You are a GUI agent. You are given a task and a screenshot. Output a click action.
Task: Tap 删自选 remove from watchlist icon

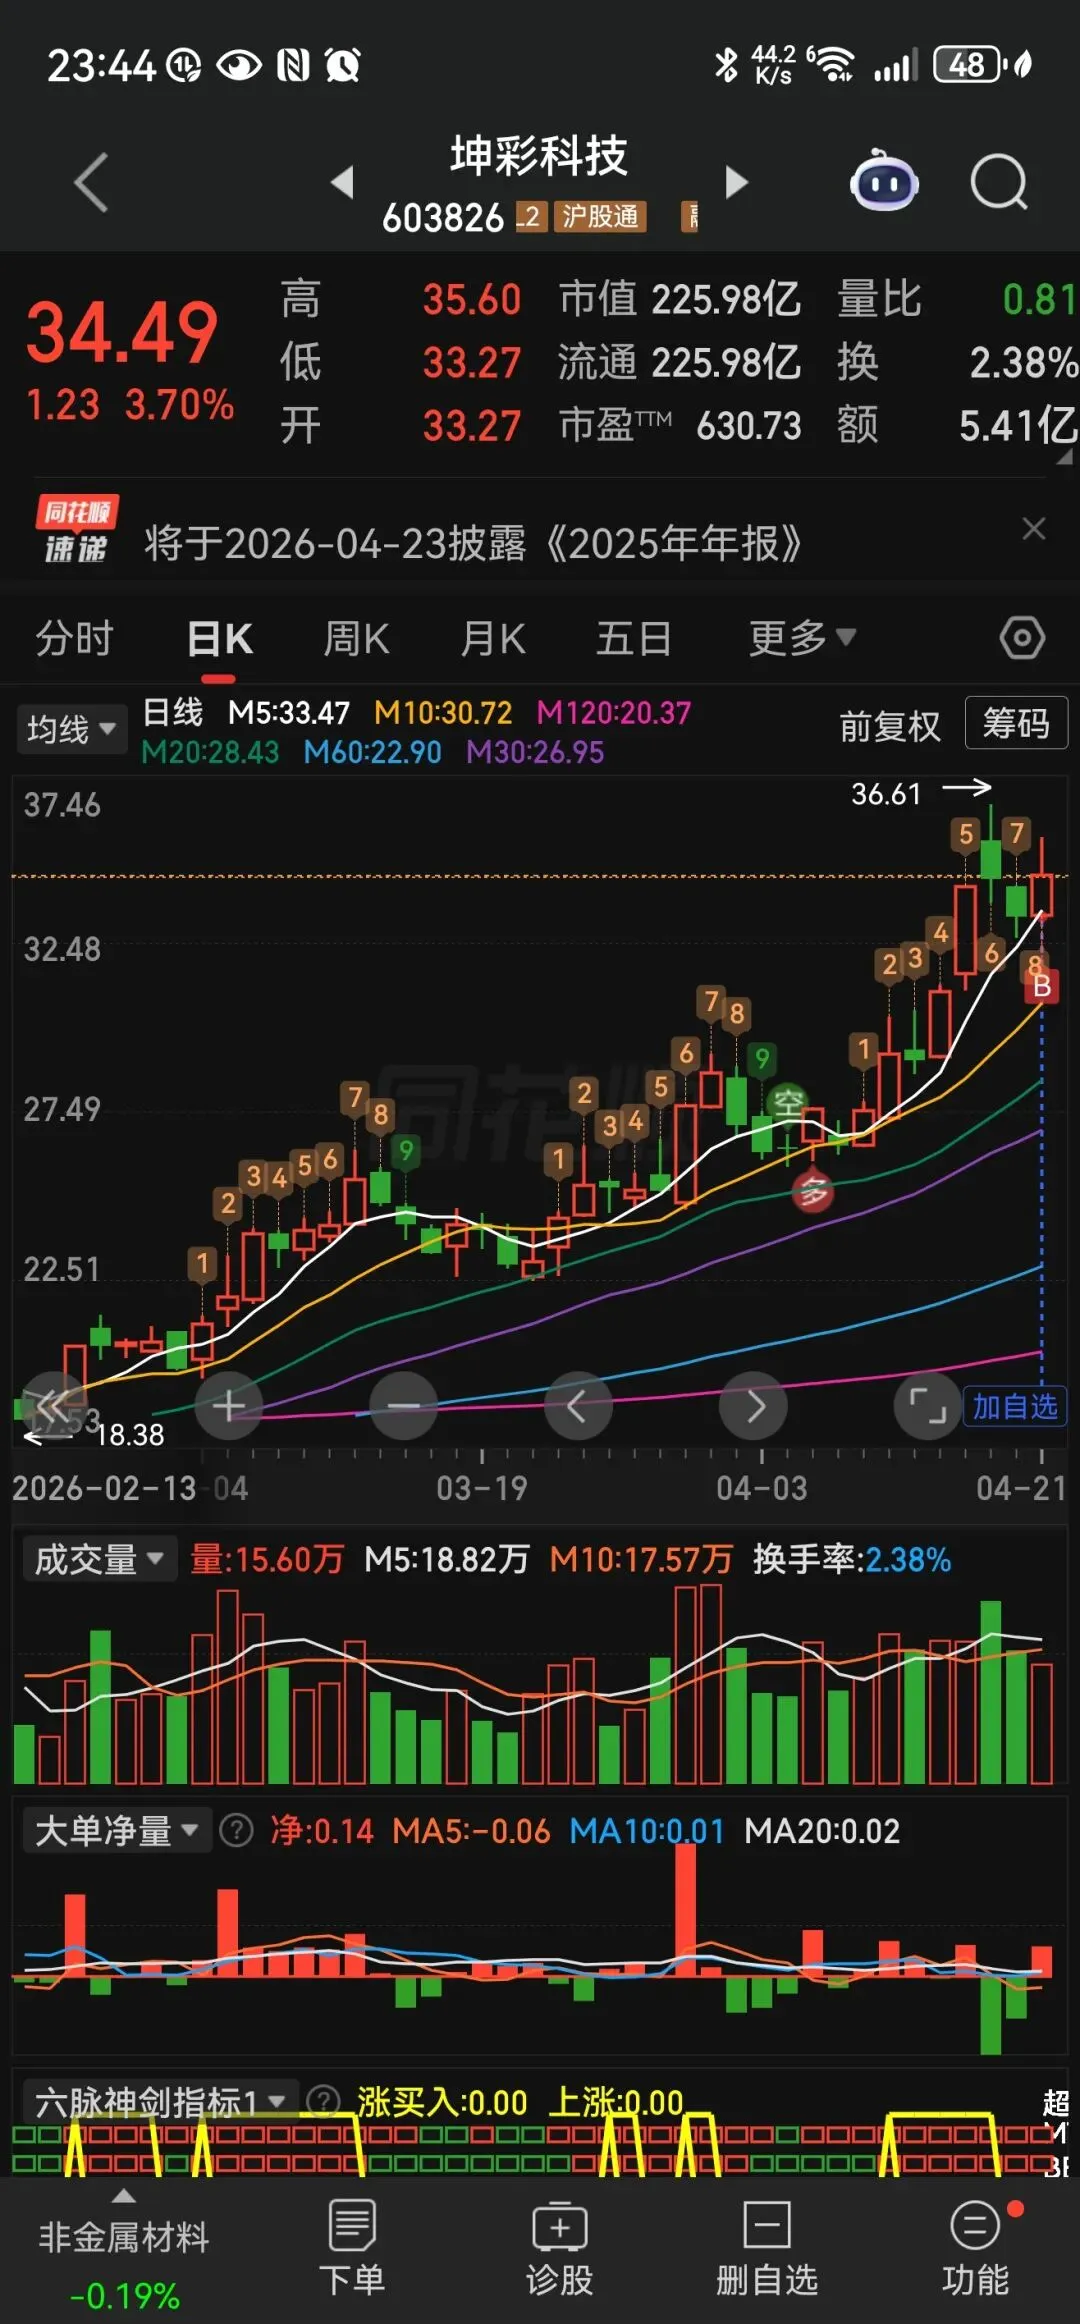coord(767,2247)
